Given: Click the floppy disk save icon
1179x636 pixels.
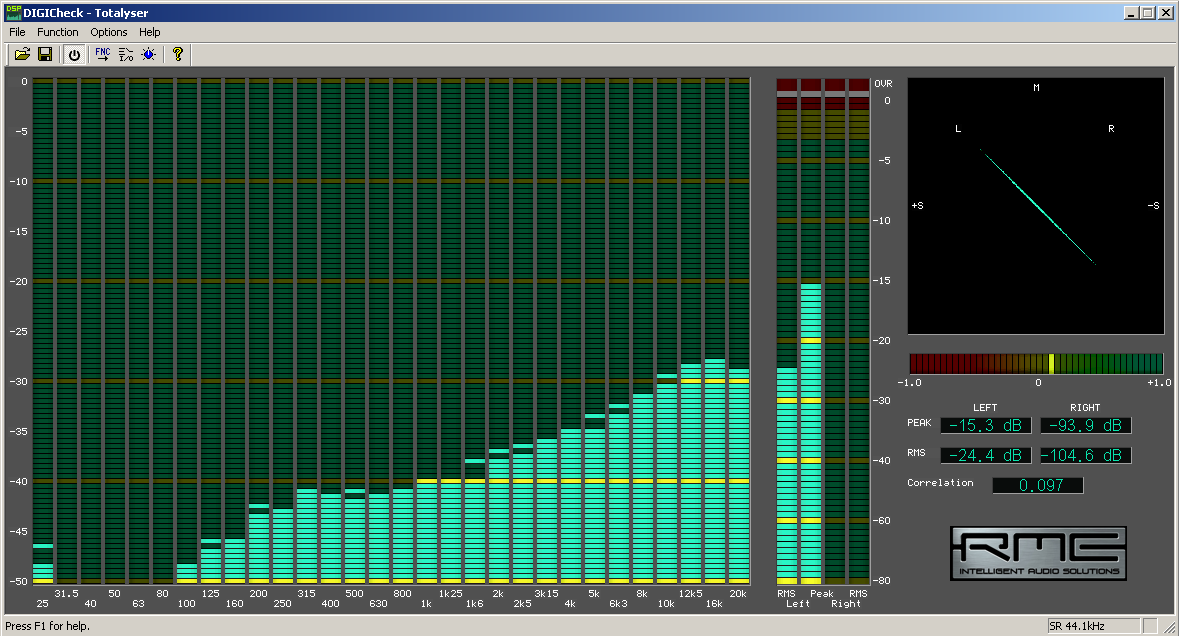Looking at the screenshot, I should pos(45,54).
